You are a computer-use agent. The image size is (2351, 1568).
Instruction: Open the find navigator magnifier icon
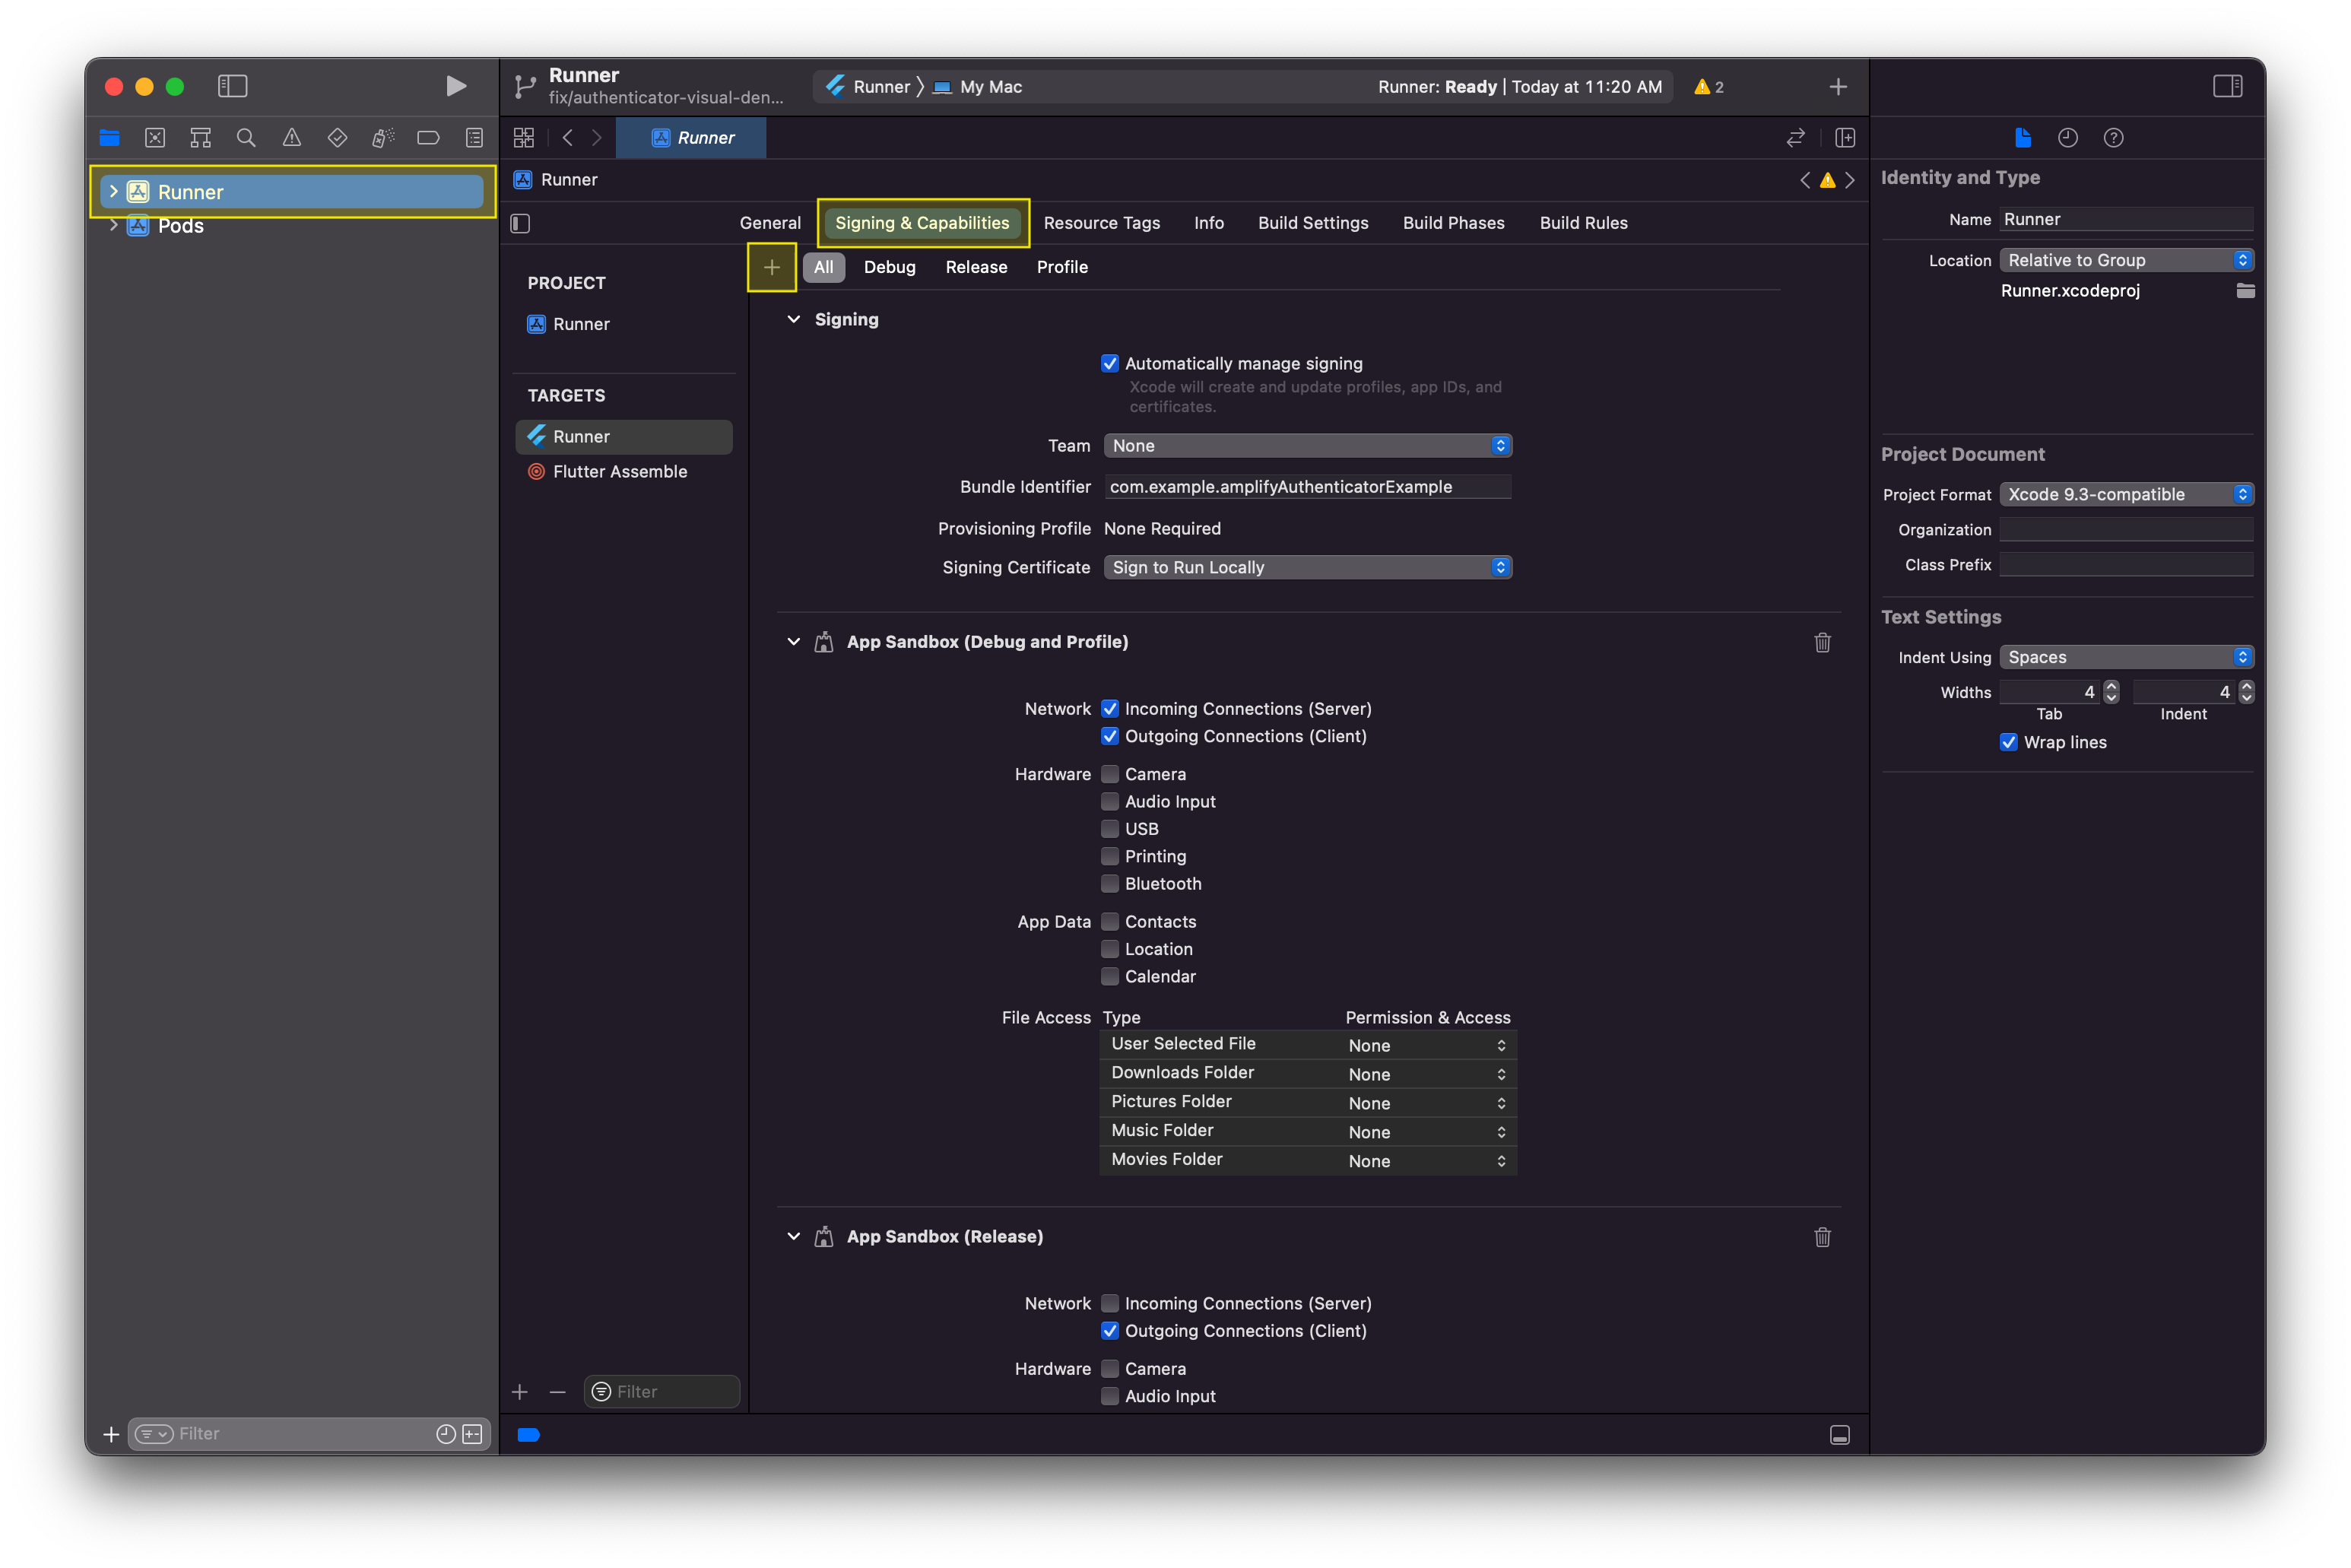pyautogui.click(x=246, y=138)
